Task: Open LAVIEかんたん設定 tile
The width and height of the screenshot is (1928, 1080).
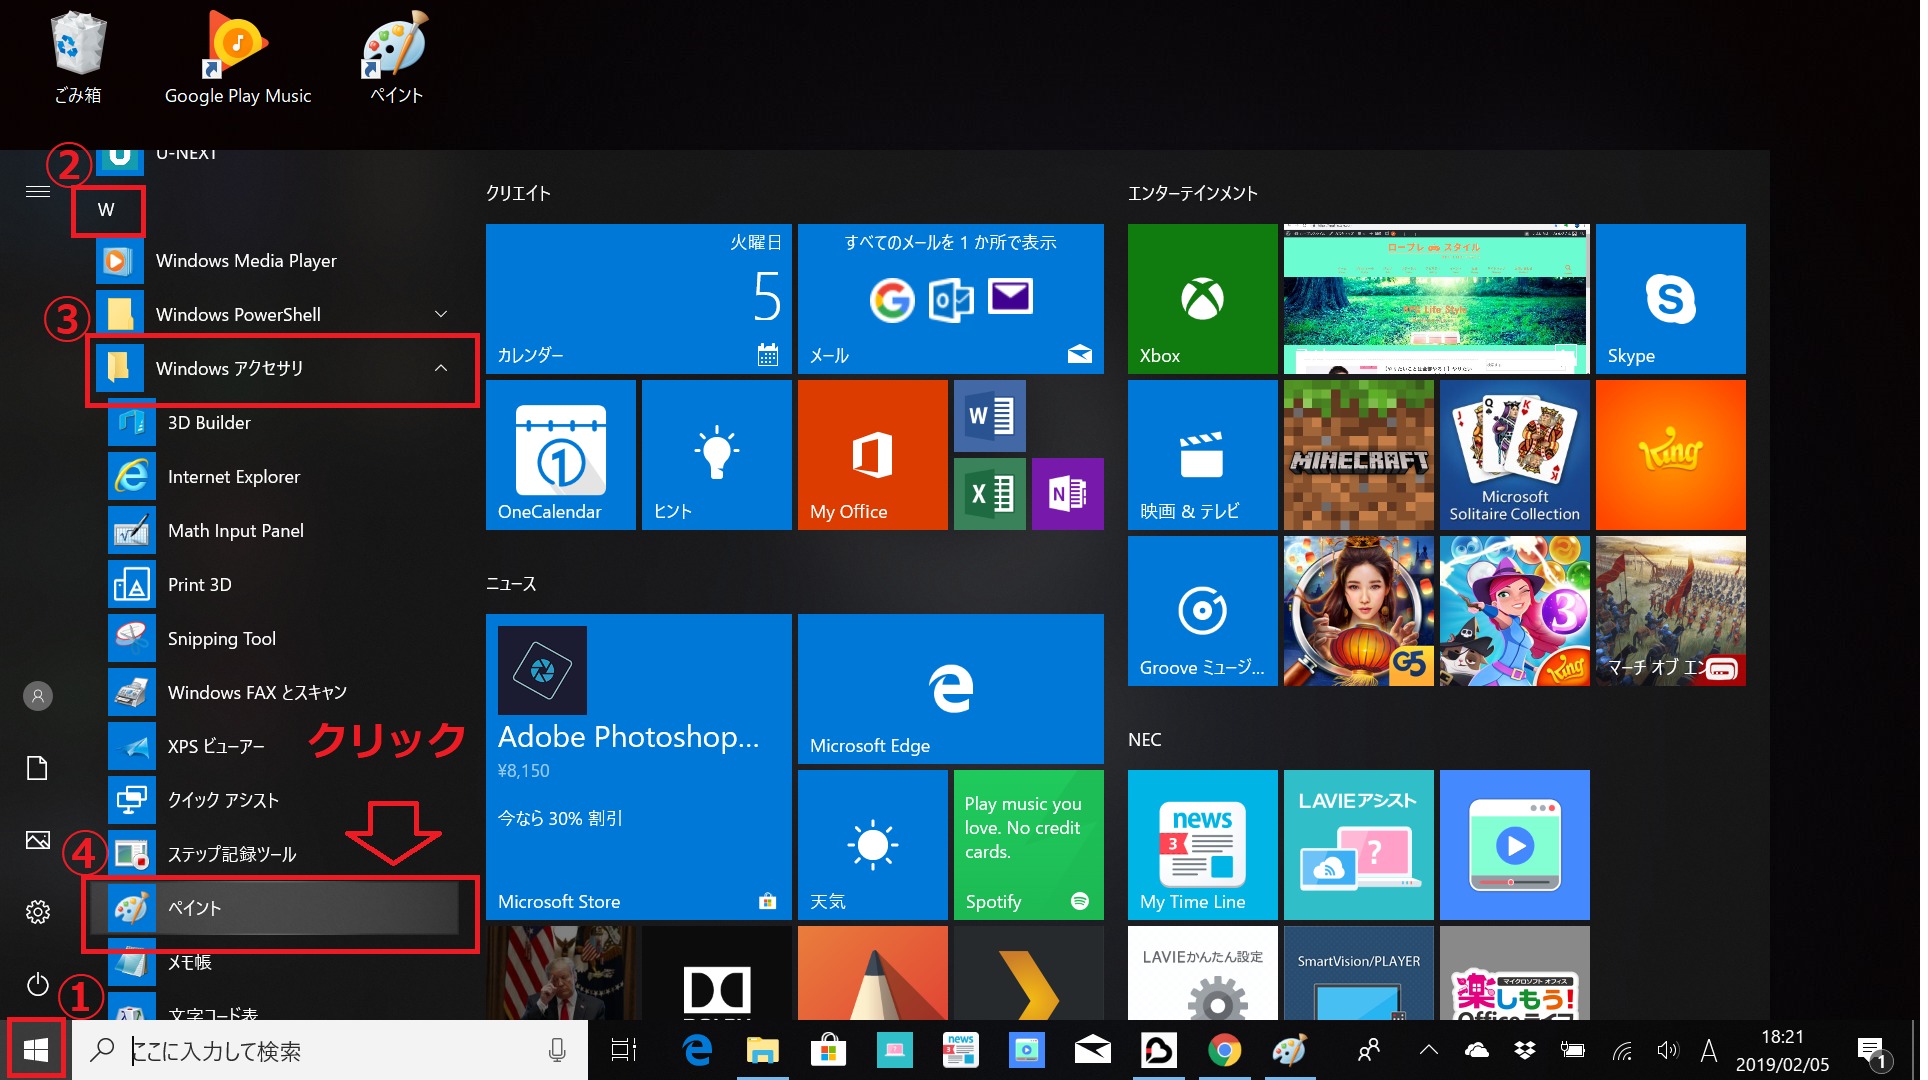Action: tap(1203, 973)
